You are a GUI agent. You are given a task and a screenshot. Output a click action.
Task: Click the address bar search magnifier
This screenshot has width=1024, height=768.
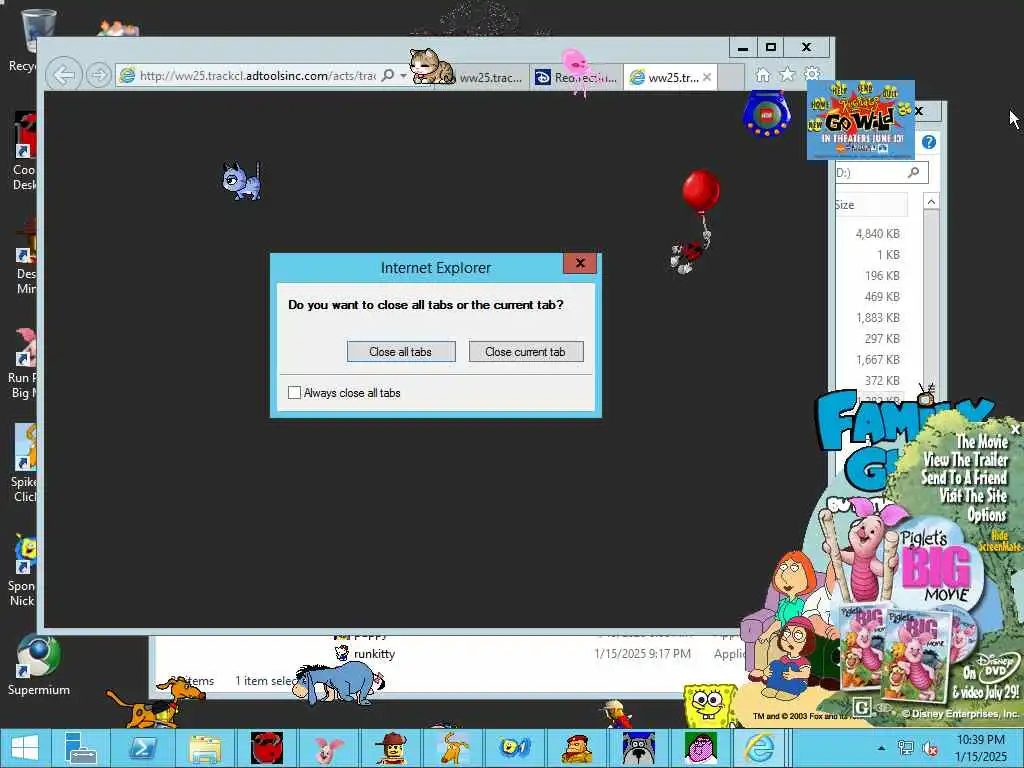click(x=387, y=76)
